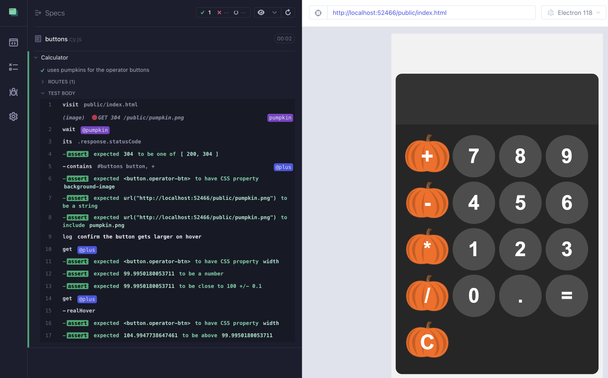Expand the Specs panel icon
This screenshot has width=608, height=378.
click(38, 13)
